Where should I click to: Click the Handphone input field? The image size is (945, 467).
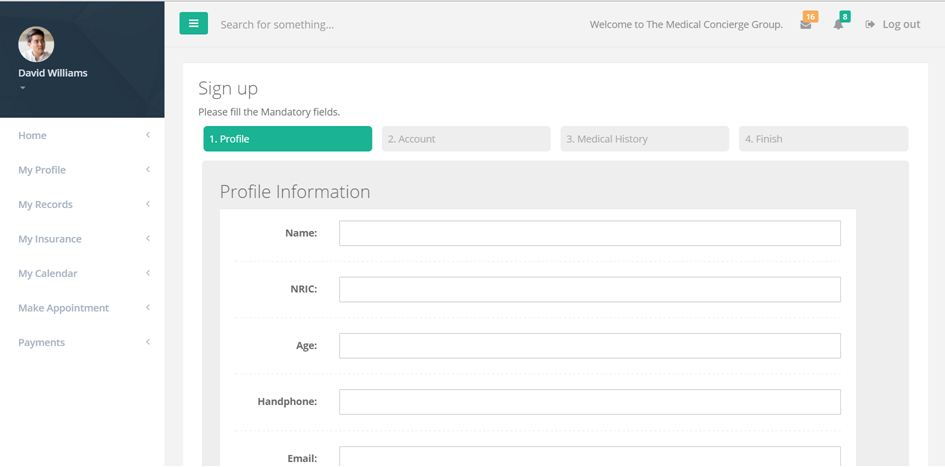tap(589, 402)
